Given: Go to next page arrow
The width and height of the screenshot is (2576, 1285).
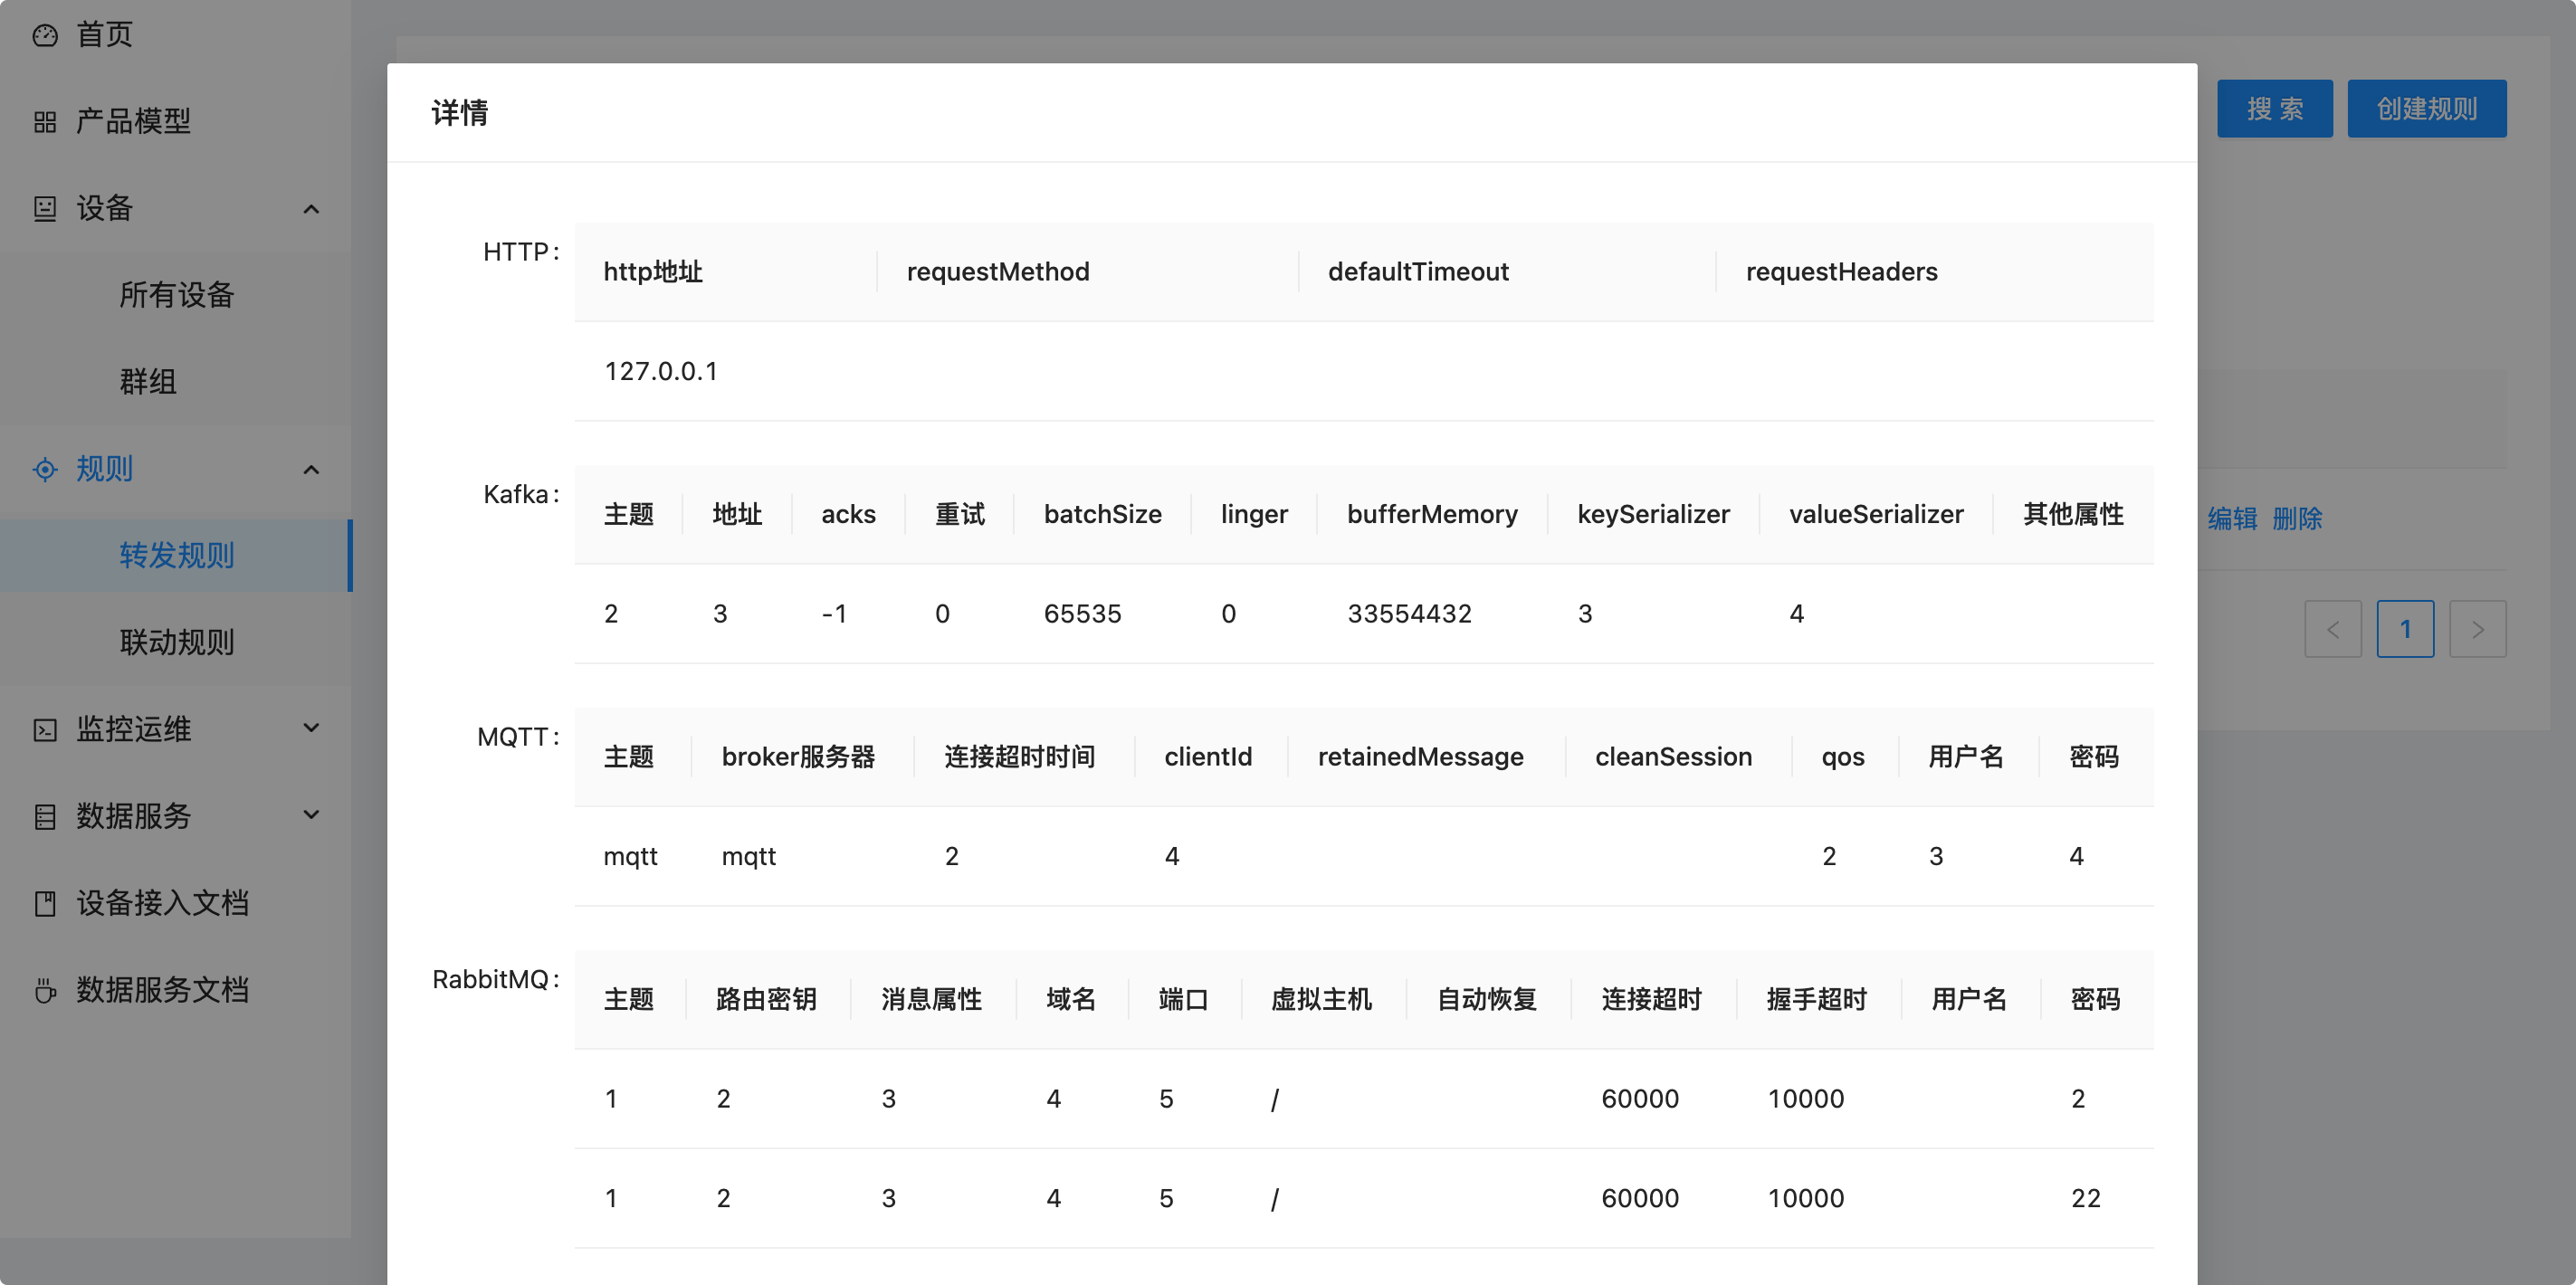Looking at the screenshot, I should click(x=2477, y=629).
